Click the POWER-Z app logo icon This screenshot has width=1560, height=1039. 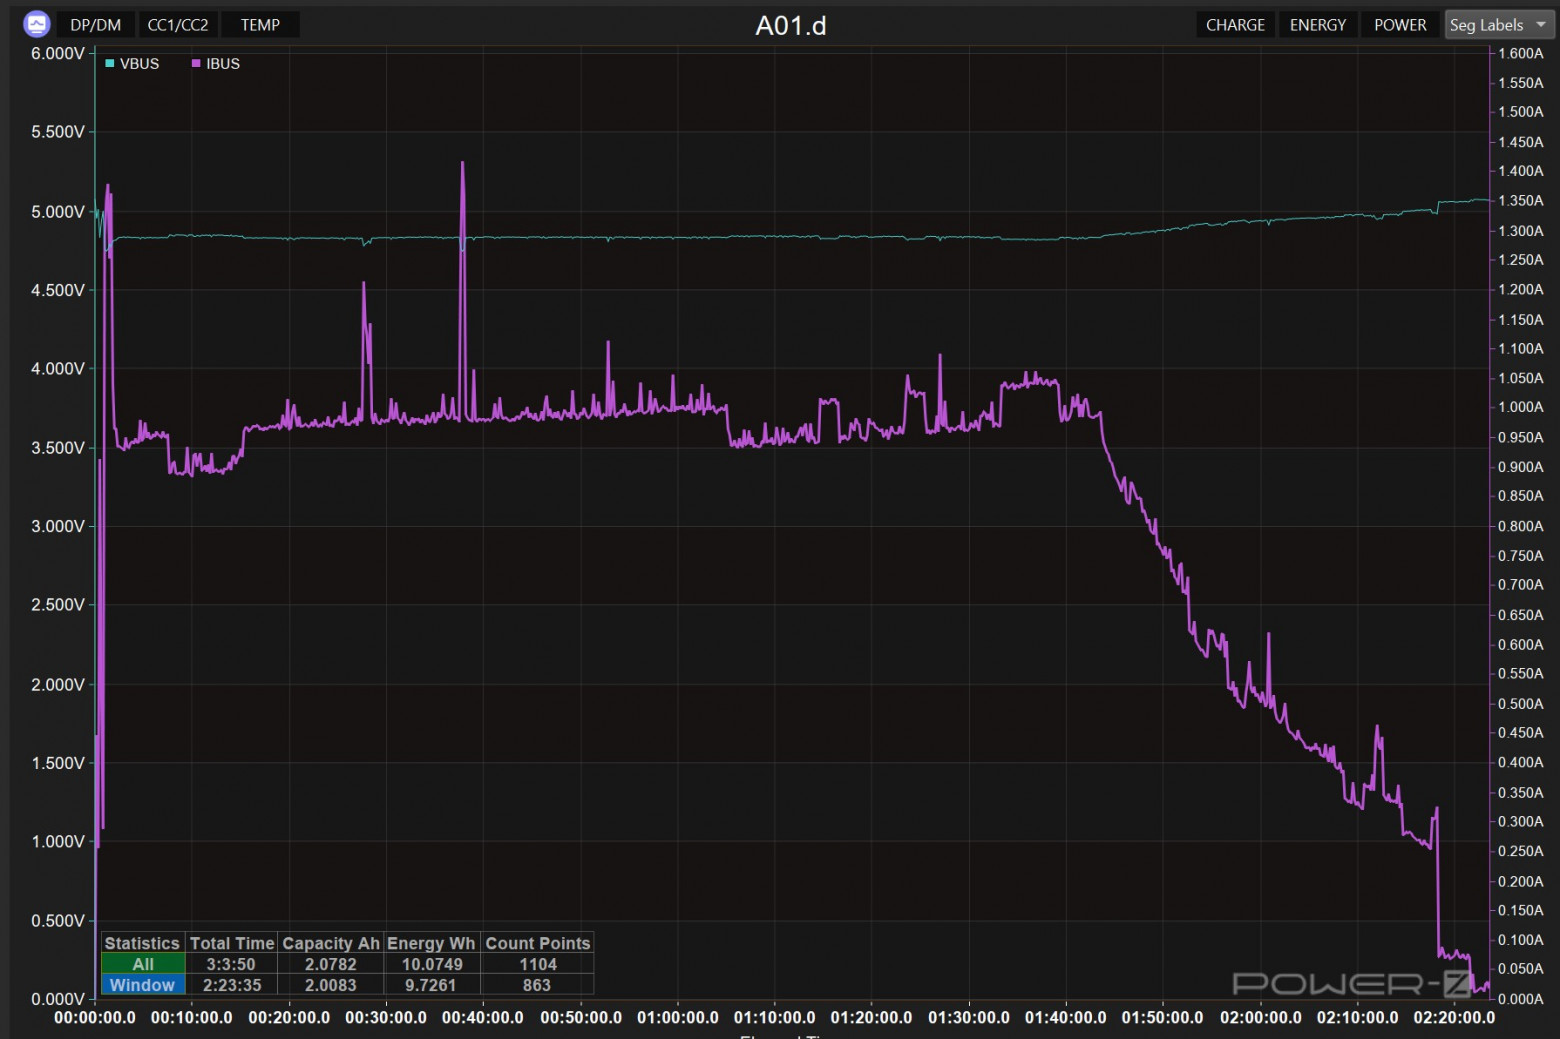tap(37, 24)
